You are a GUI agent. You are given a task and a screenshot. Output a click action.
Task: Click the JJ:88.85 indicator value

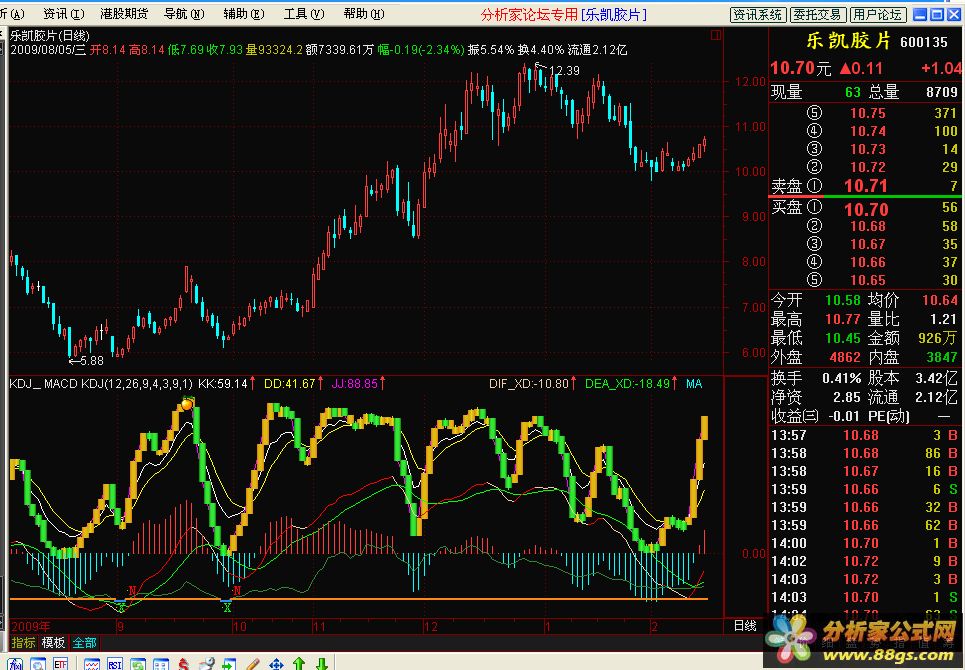[x=354, y=384]
